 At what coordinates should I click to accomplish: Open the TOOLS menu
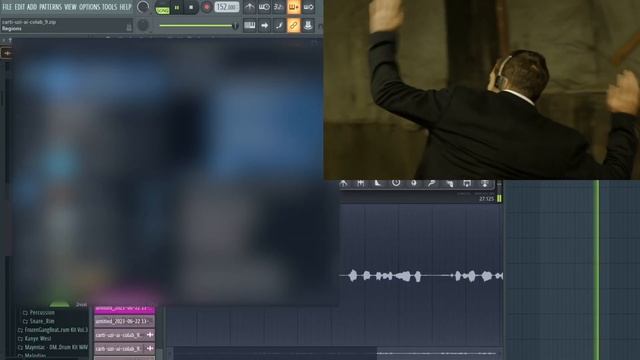tap(109, 7)
